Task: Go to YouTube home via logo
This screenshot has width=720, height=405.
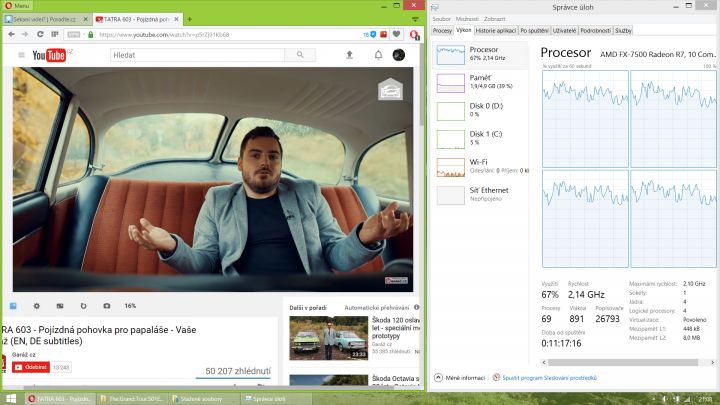Action: [x=49, y=55]
